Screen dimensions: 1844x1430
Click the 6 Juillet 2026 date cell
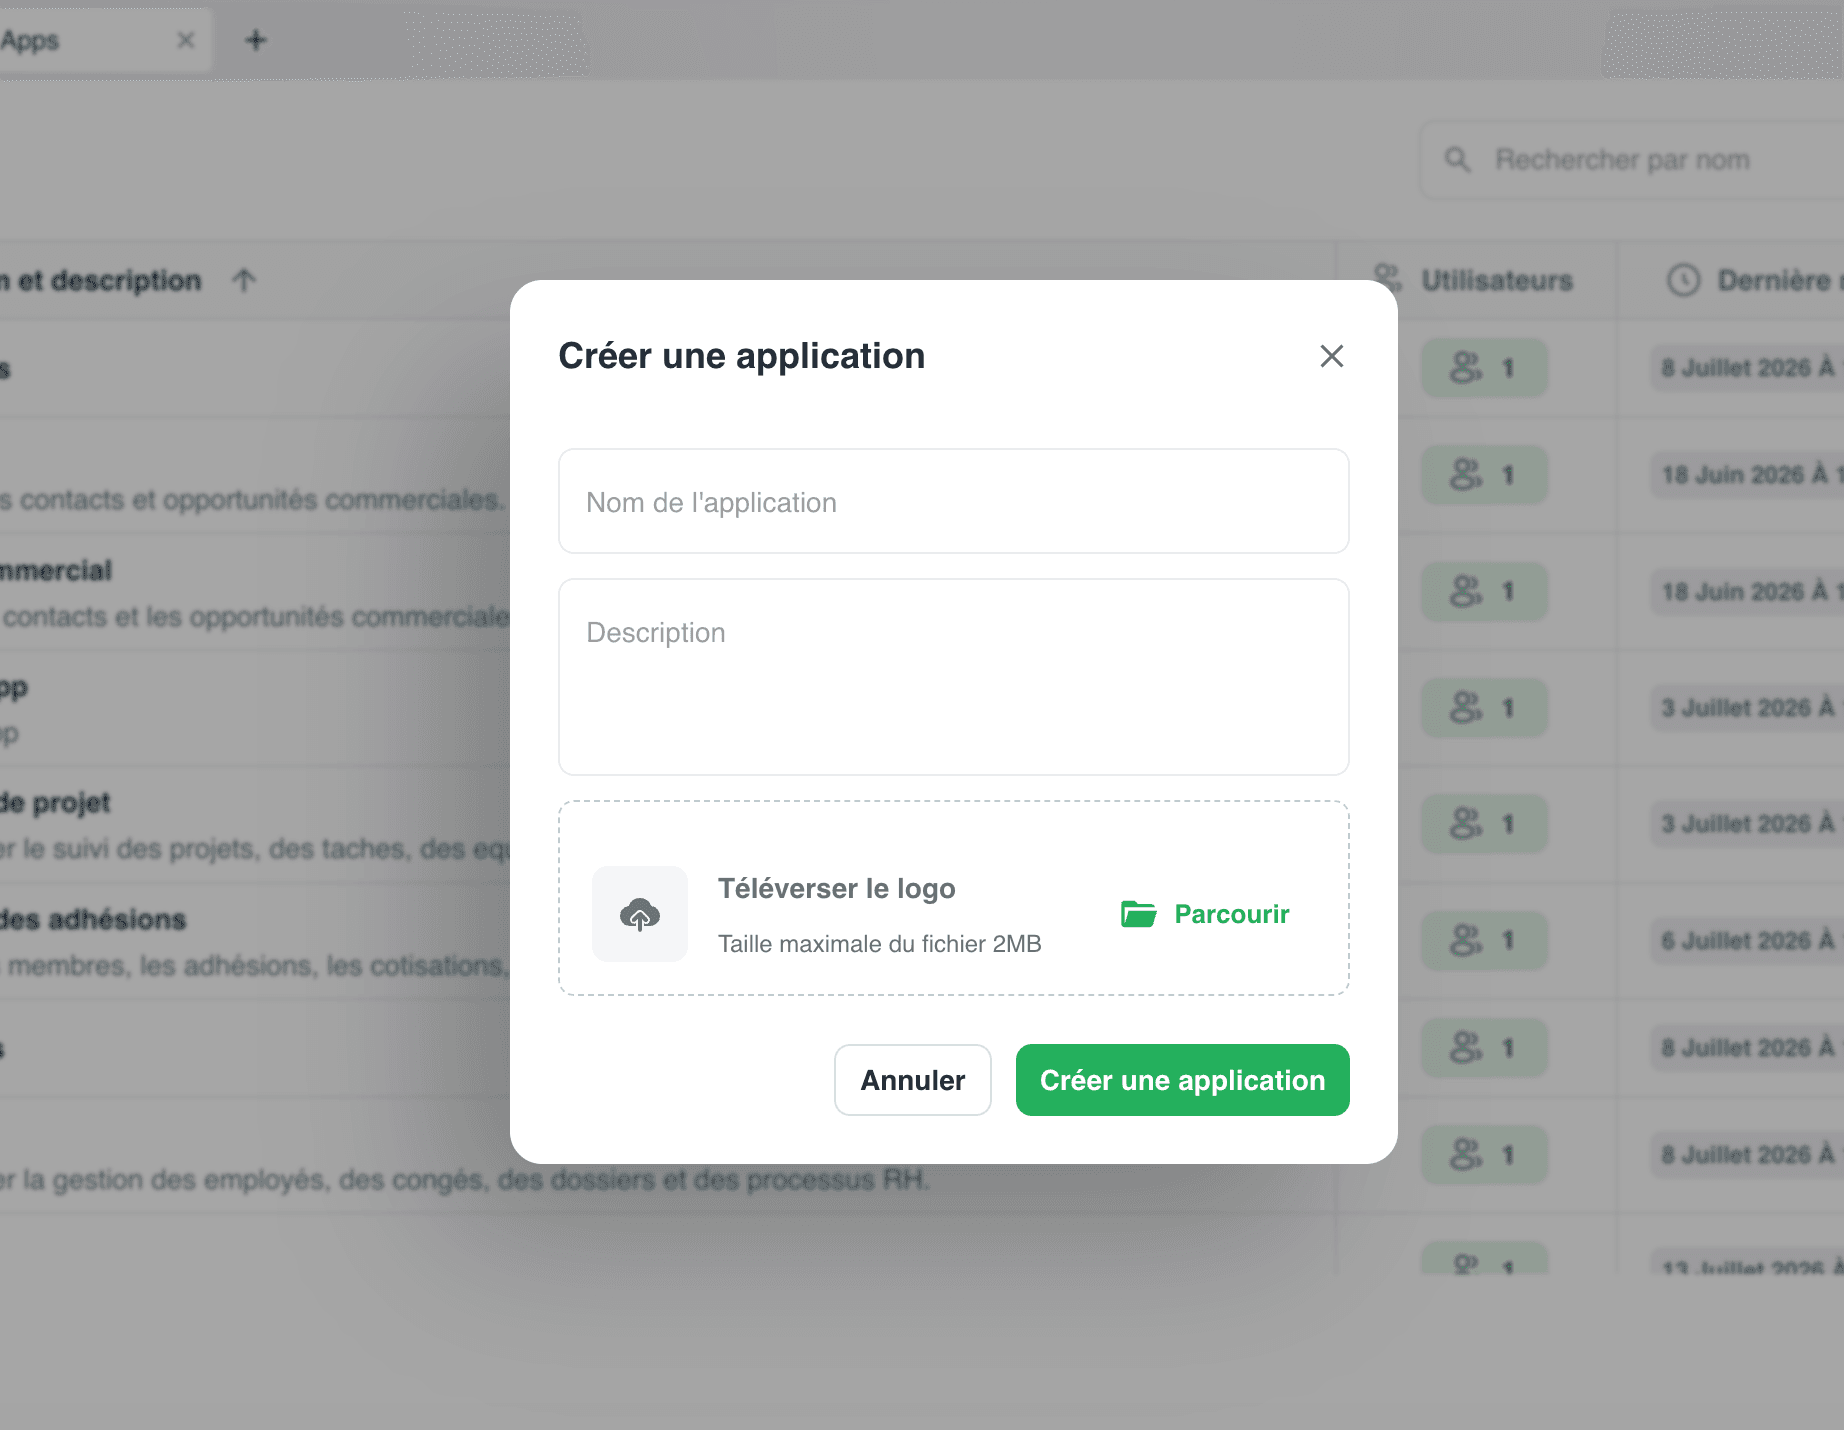point(1747,940)
